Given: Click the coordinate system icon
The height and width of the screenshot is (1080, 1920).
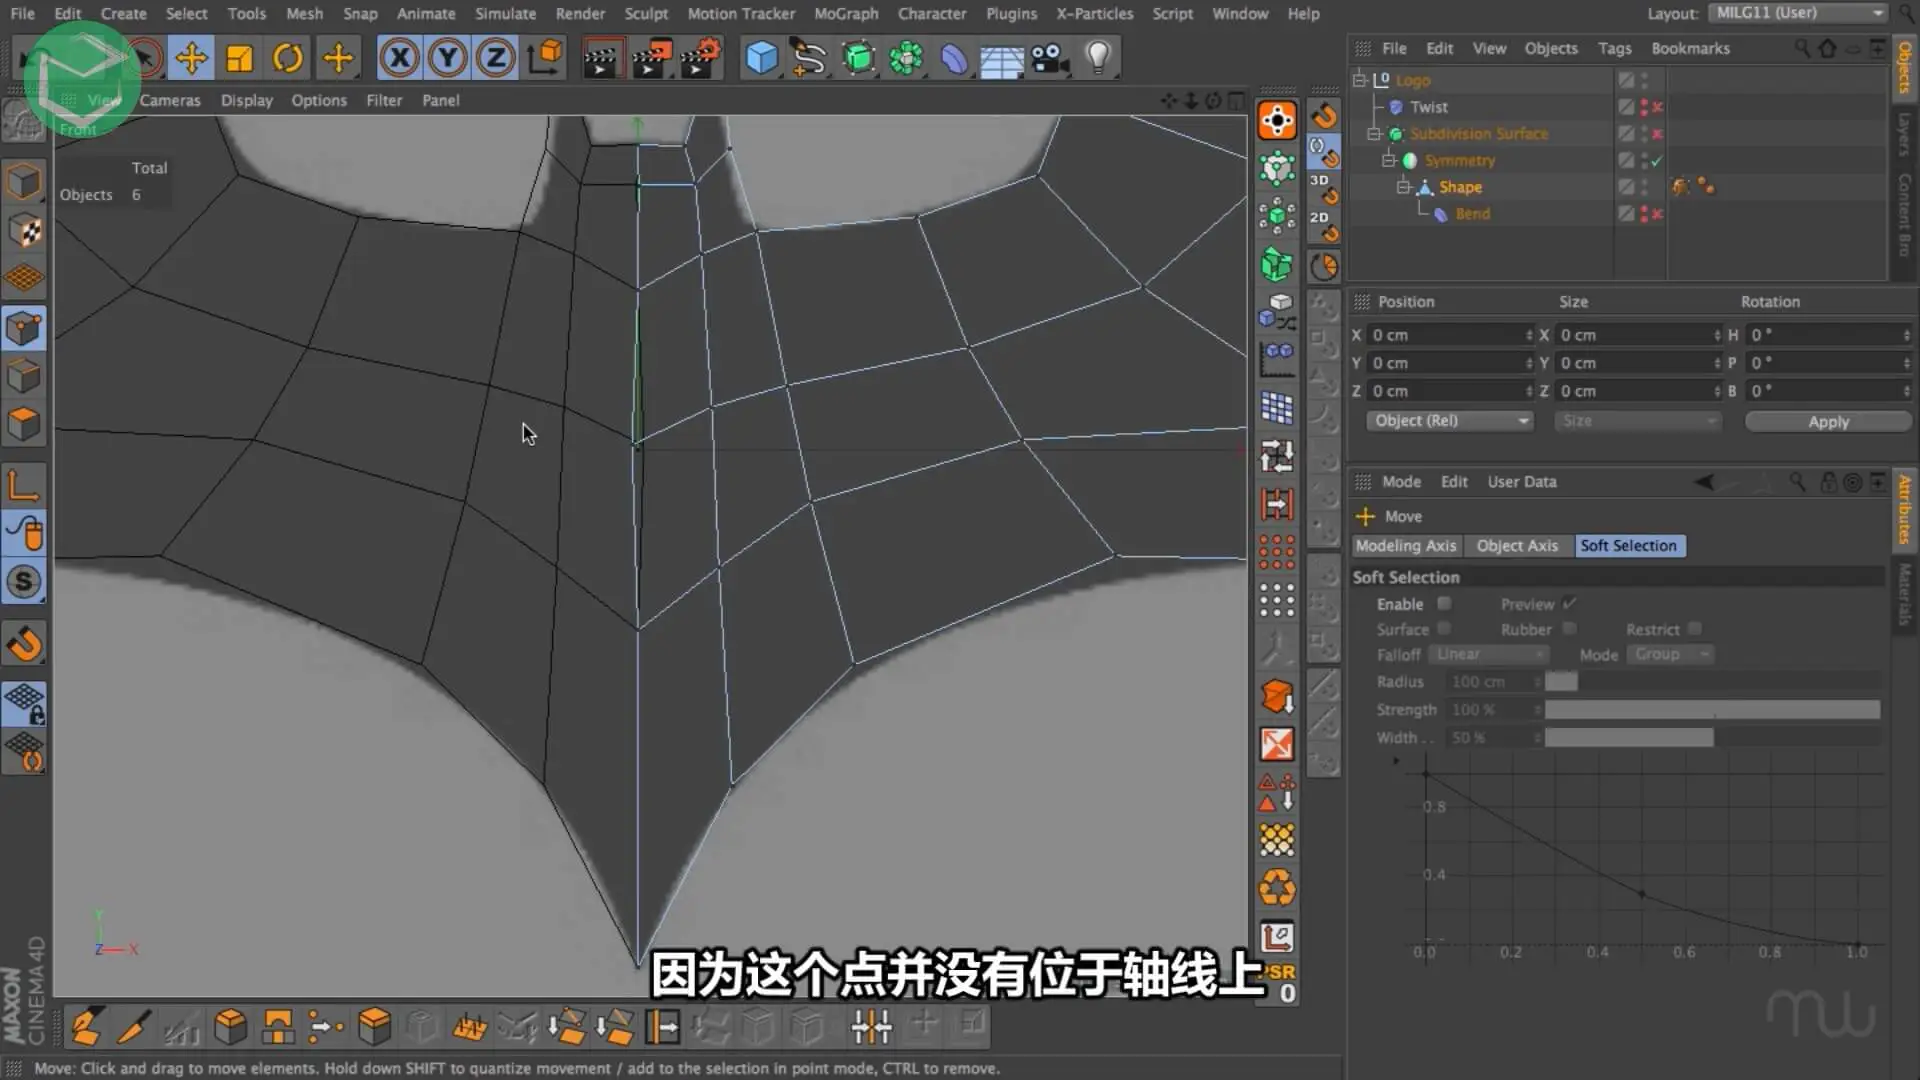Looking at the screenshot, I should pyautogui.click(x=545, y=58).
